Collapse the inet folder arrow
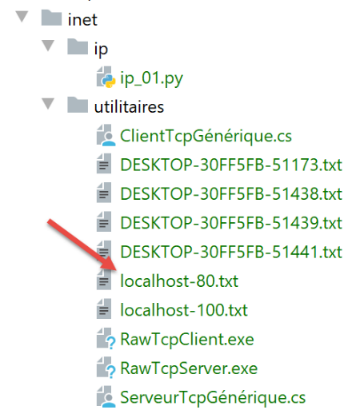Viewport: 364px width, 414px height. coord(22,17)
